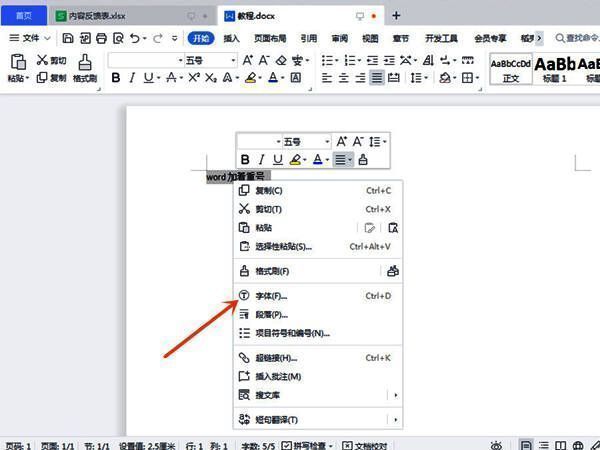Toggle justified alignment button in ribbon
The height and width of the screenshot is (450, 600).
point(377,77)
